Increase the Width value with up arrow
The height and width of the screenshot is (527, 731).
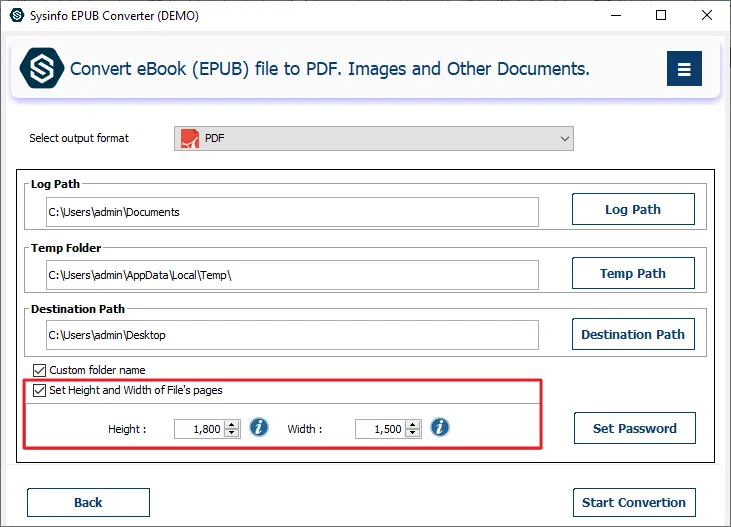coord(413,424)
